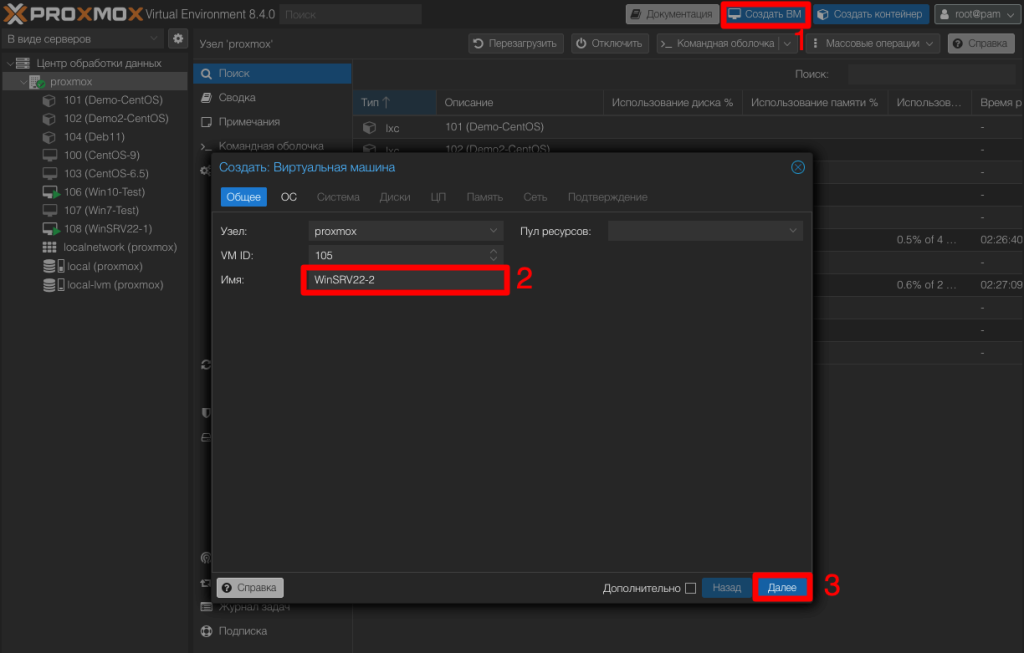This screenshot has width=1024, height=653.
Task: Click Создать контейнер button
Action: click(869, 14)
